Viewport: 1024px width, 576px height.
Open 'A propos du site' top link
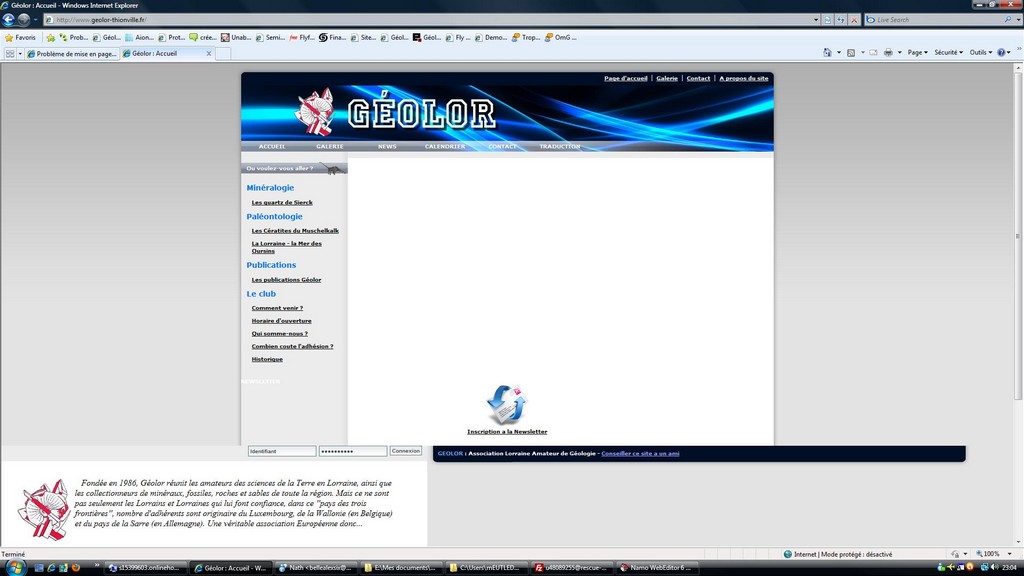744,78
